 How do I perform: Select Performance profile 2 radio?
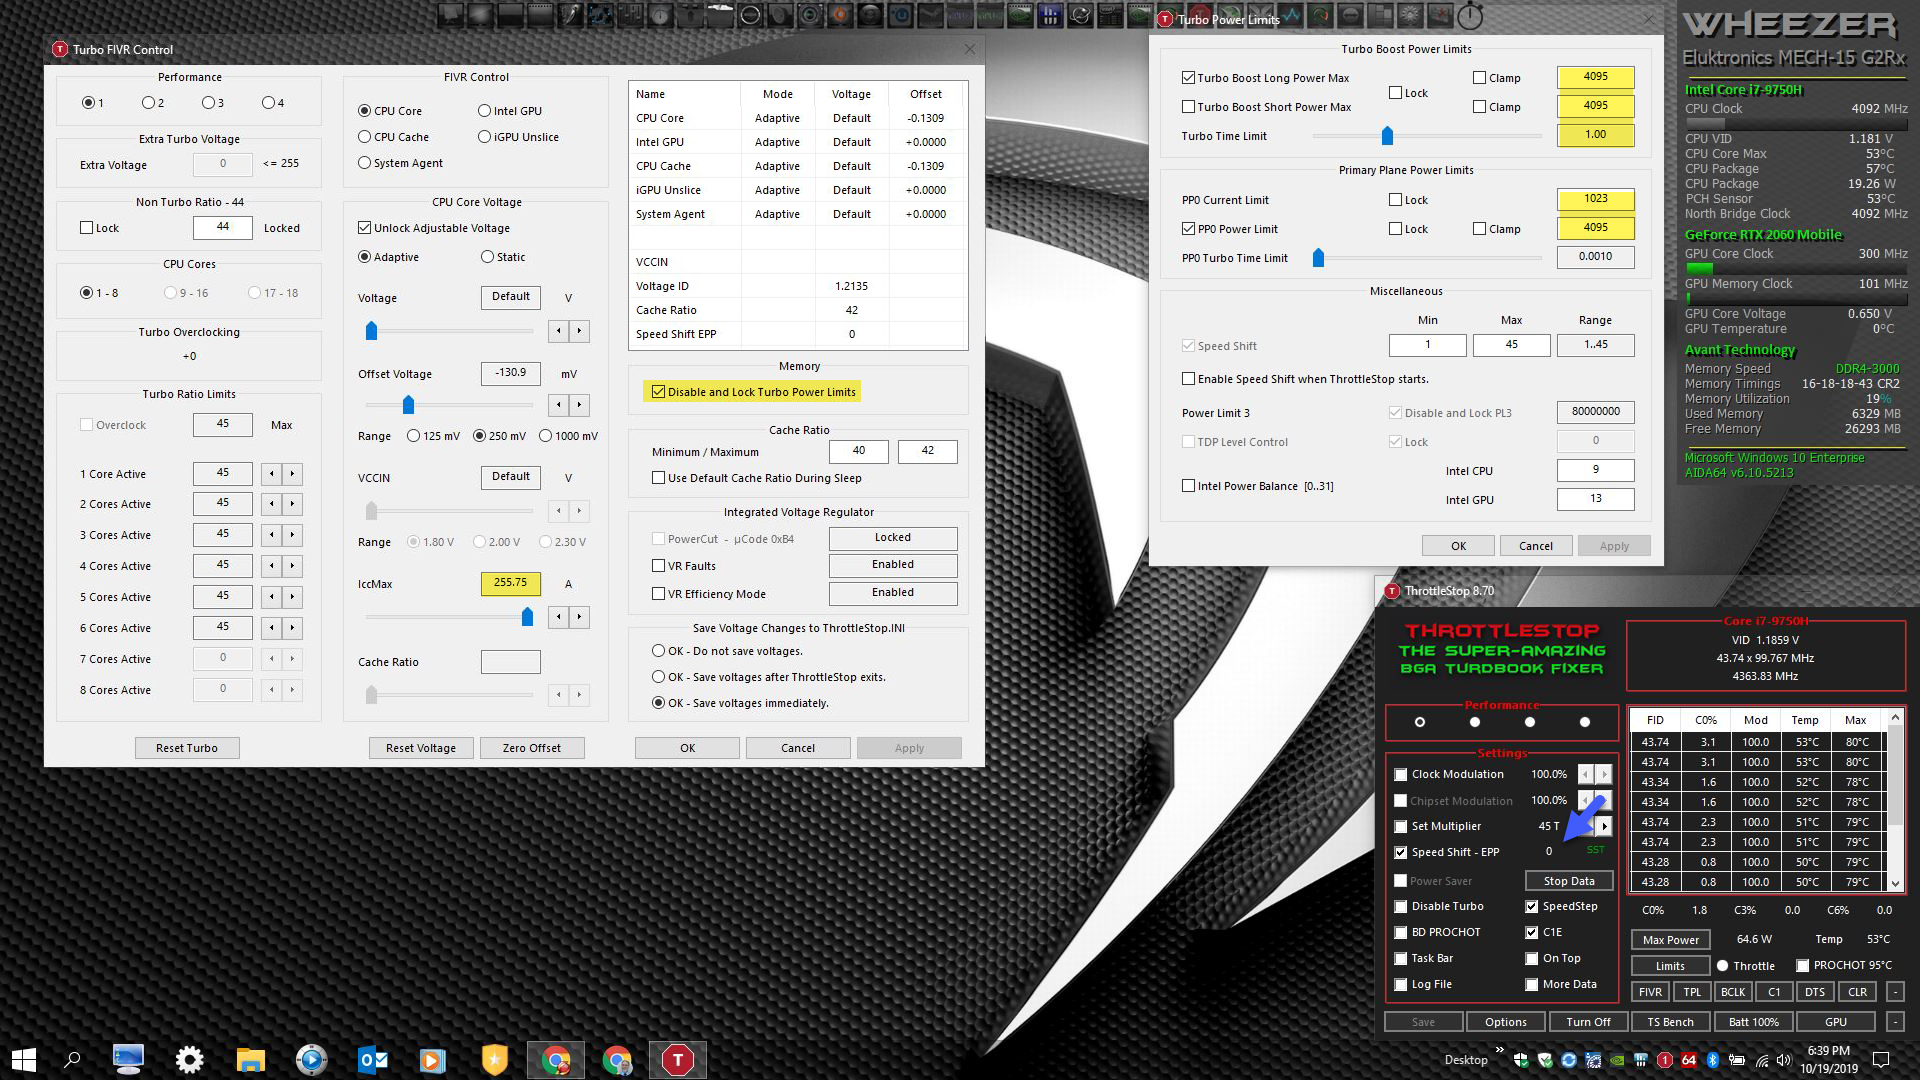148,102
